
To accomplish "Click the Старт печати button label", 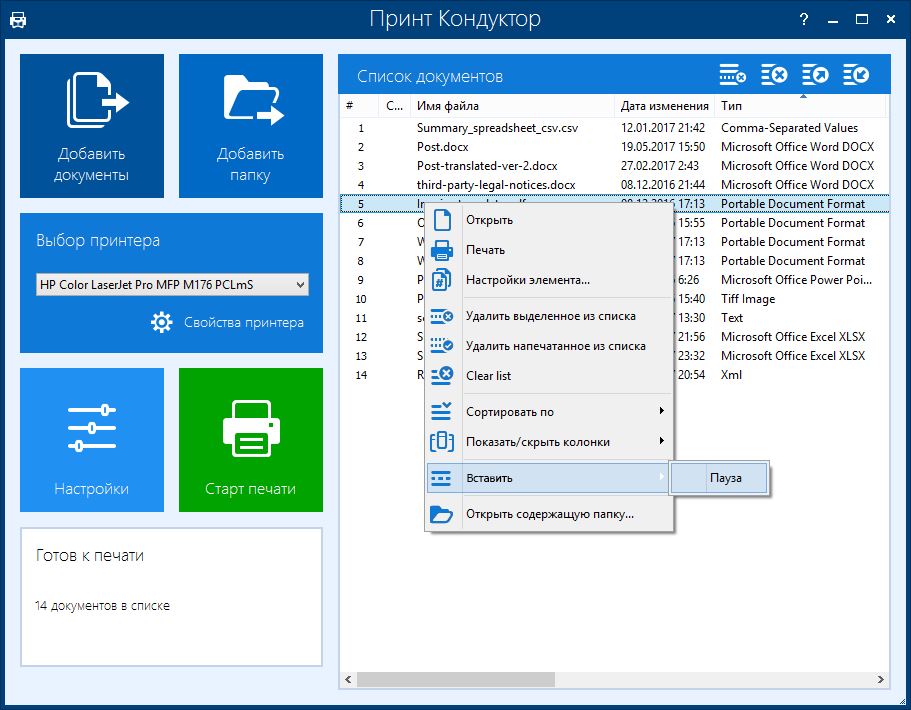I will pyautogui.click(x=250, y=489).
